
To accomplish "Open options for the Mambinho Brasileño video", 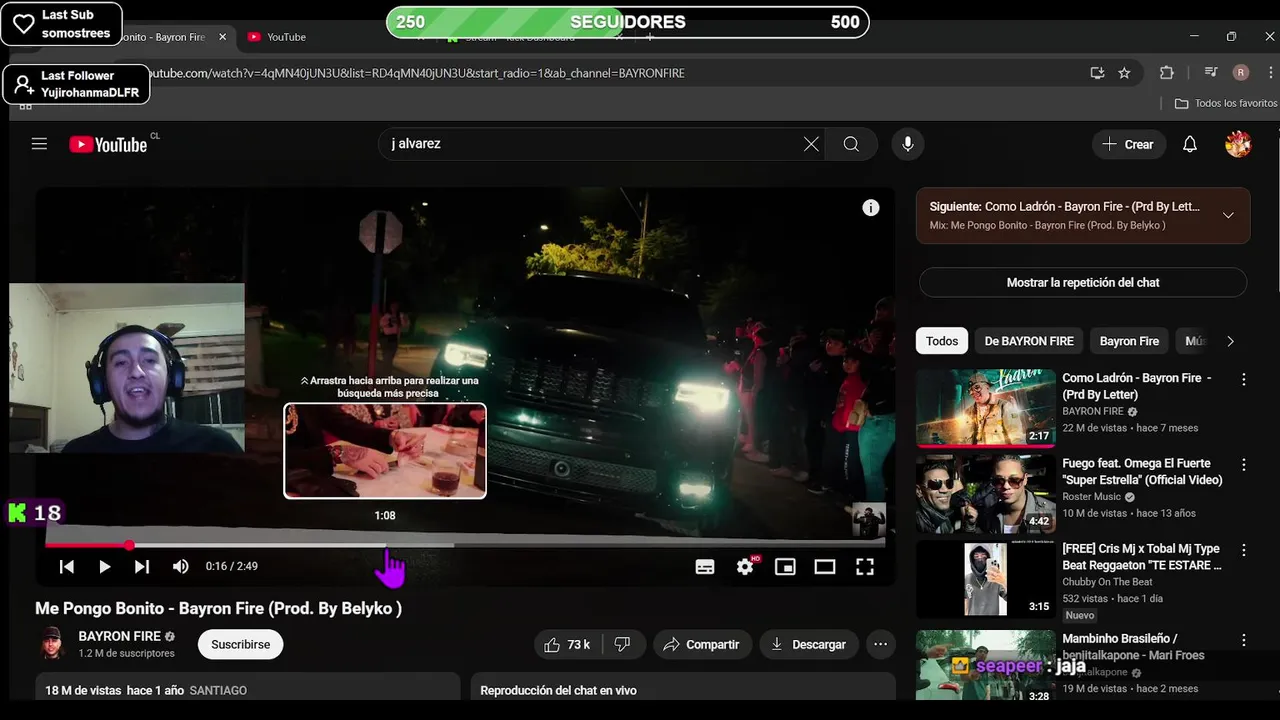I will (1244, 640).
